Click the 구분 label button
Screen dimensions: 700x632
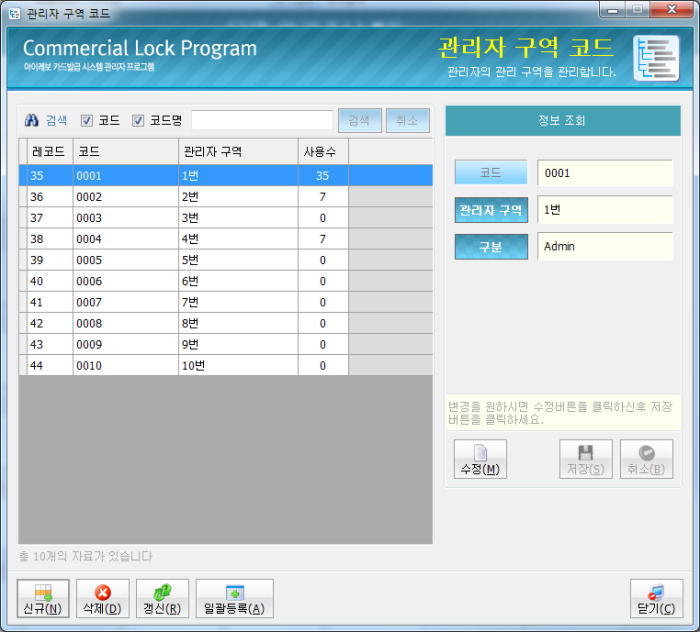point(491,247)
